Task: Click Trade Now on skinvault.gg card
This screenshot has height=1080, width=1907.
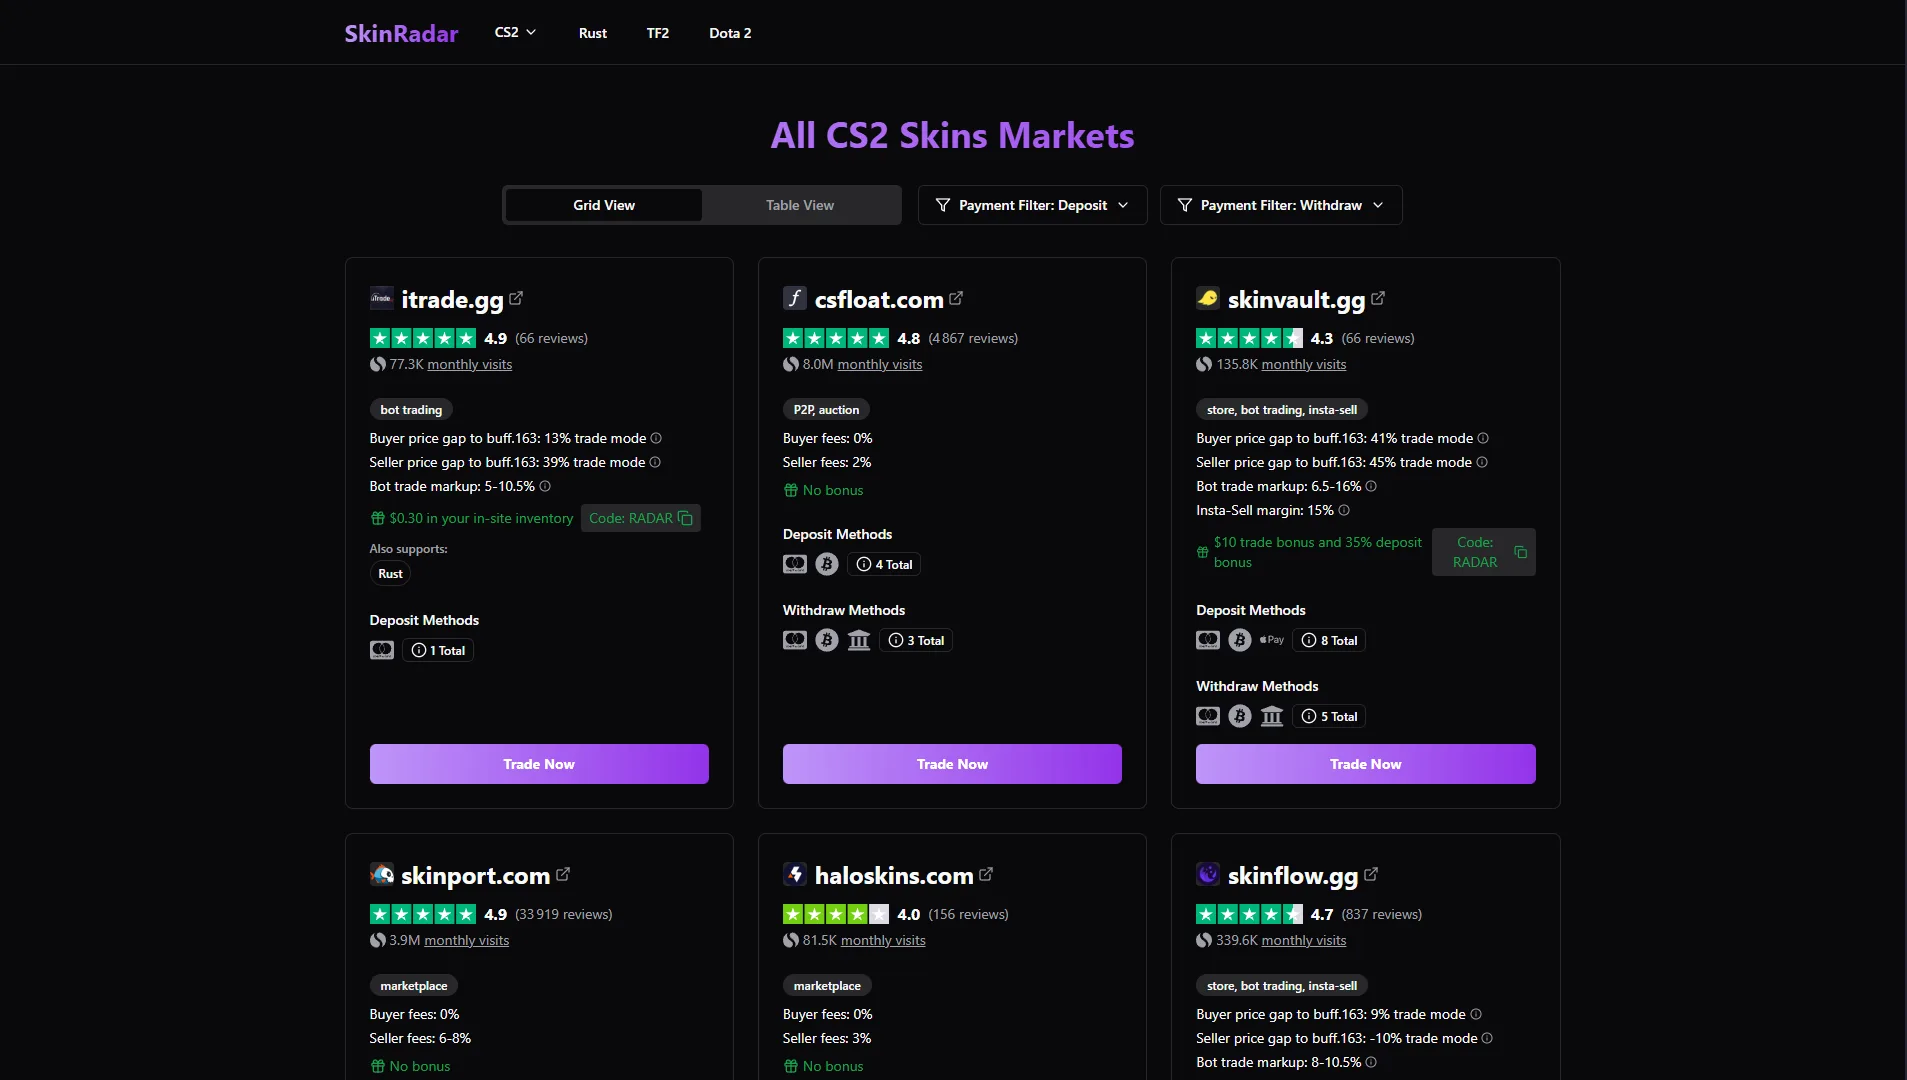Action: tap(1366, 764)
